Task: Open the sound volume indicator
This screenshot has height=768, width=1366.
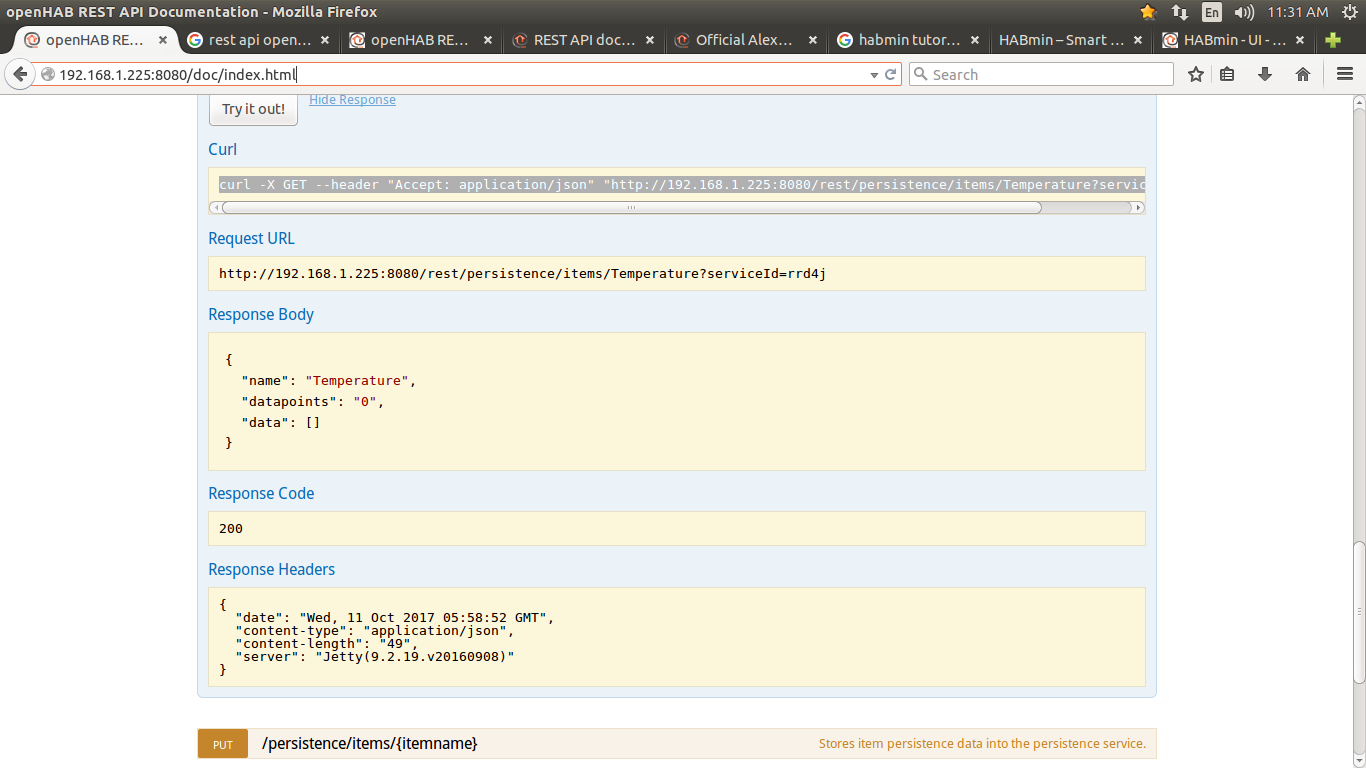Action: (1244, 12)
